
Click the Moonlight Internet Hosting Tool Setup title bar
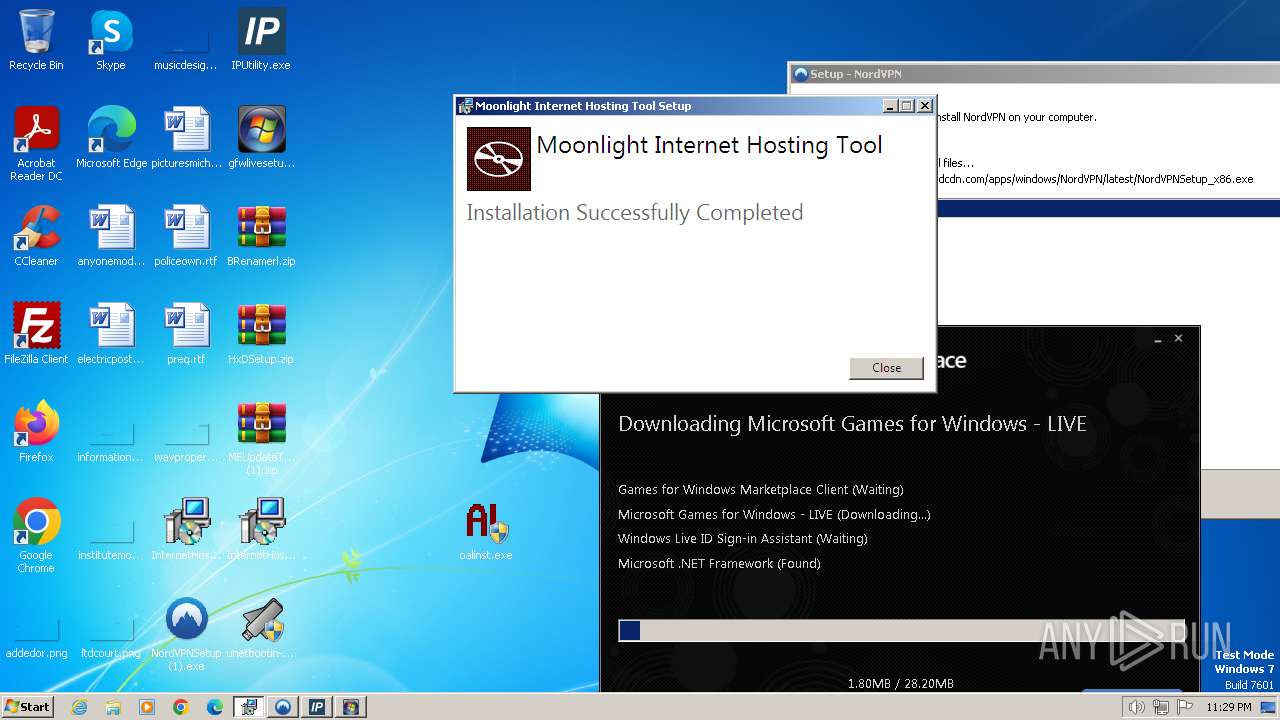(x=668, y=106)
